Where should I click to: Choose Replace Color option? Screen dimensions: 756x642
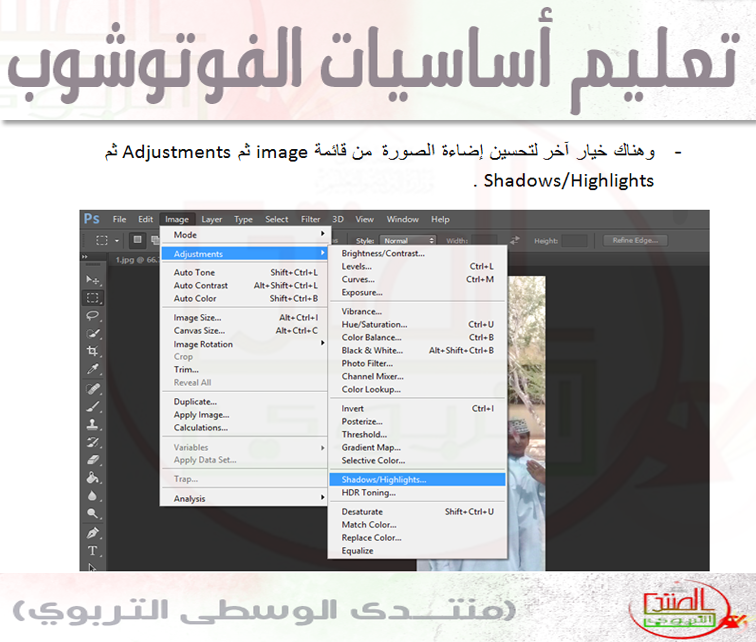pos(418,537)
